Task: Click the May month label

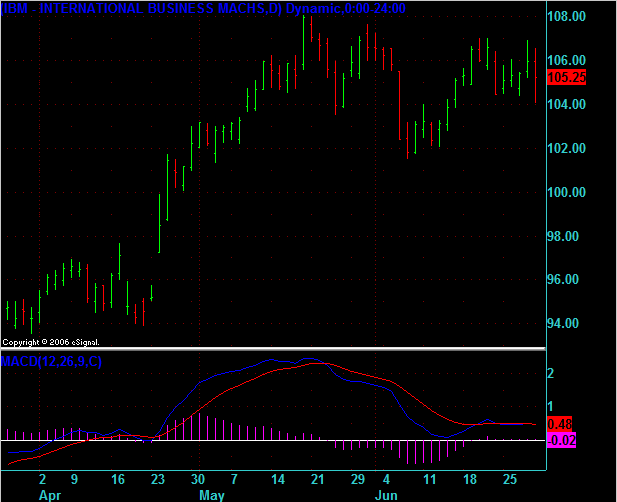Action: (212, 495)
